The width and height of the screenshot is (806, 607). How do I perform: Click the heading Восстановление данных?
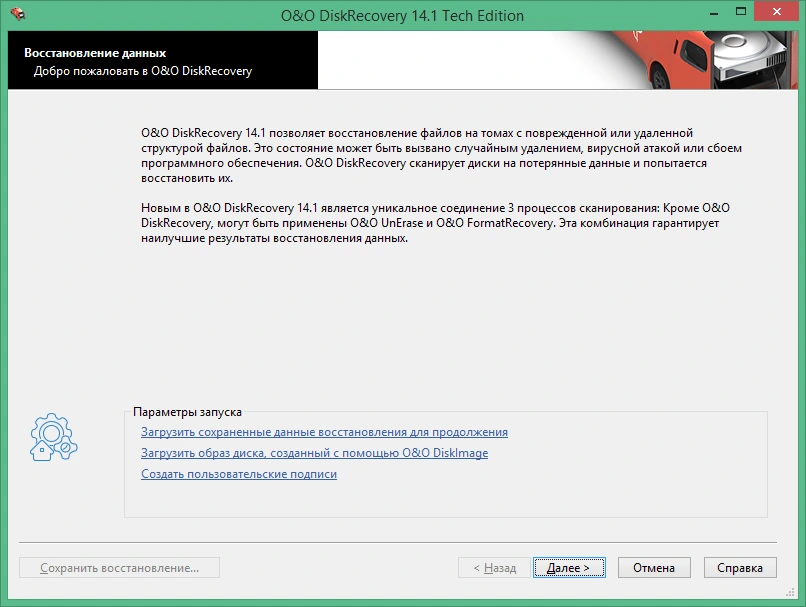click(95, 53)
